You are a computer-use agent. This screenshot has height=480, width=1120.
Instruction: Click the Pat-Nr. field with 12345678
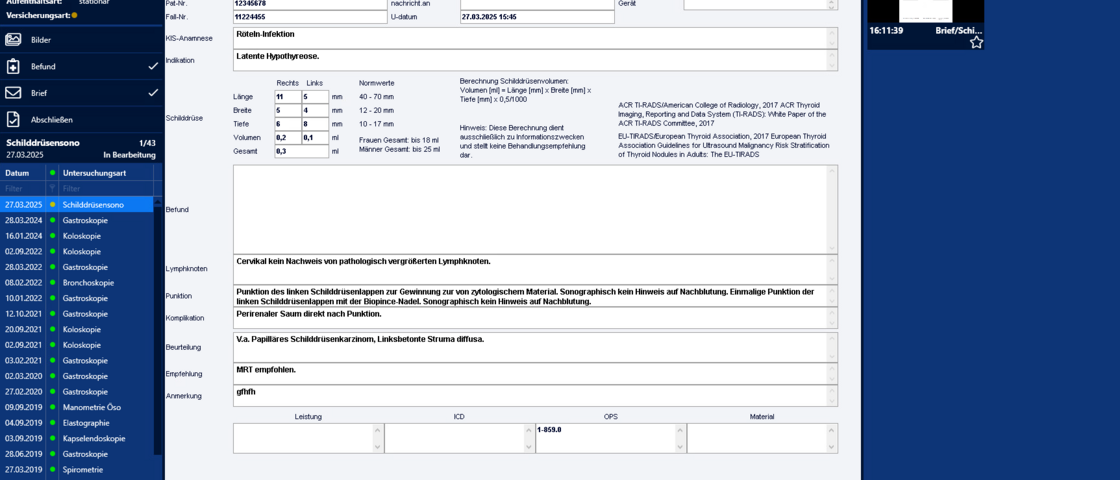pos(310,4)
